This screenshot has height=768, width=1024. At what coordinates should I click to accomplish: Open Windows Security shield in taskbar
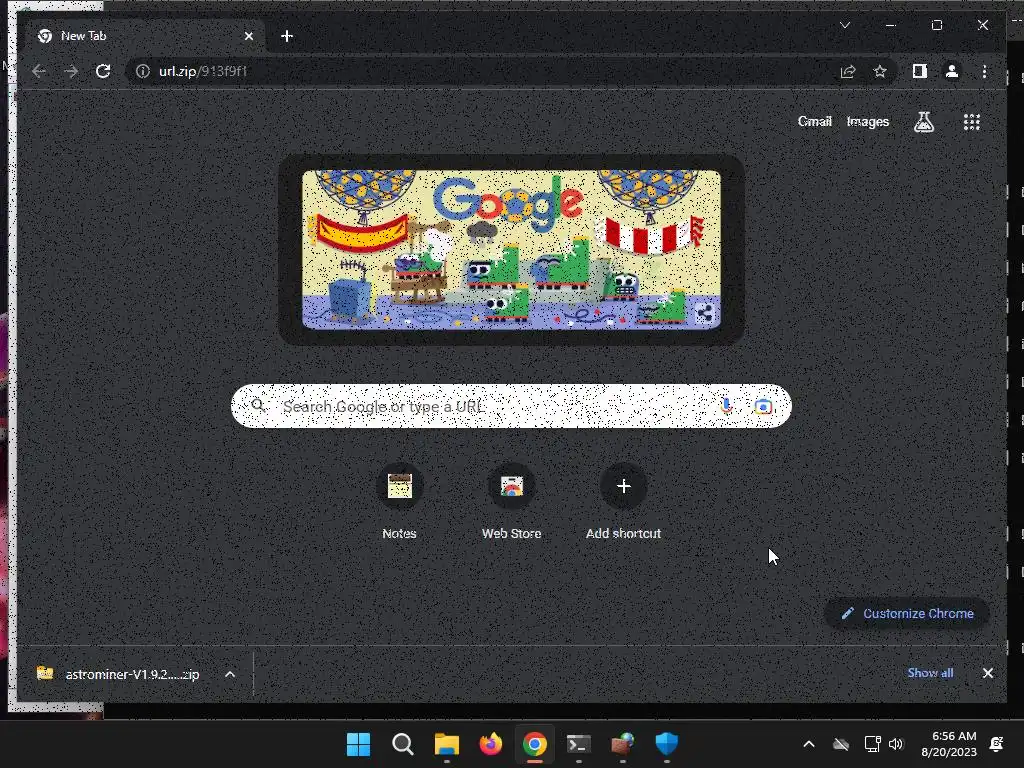click(x=667, y=744)
